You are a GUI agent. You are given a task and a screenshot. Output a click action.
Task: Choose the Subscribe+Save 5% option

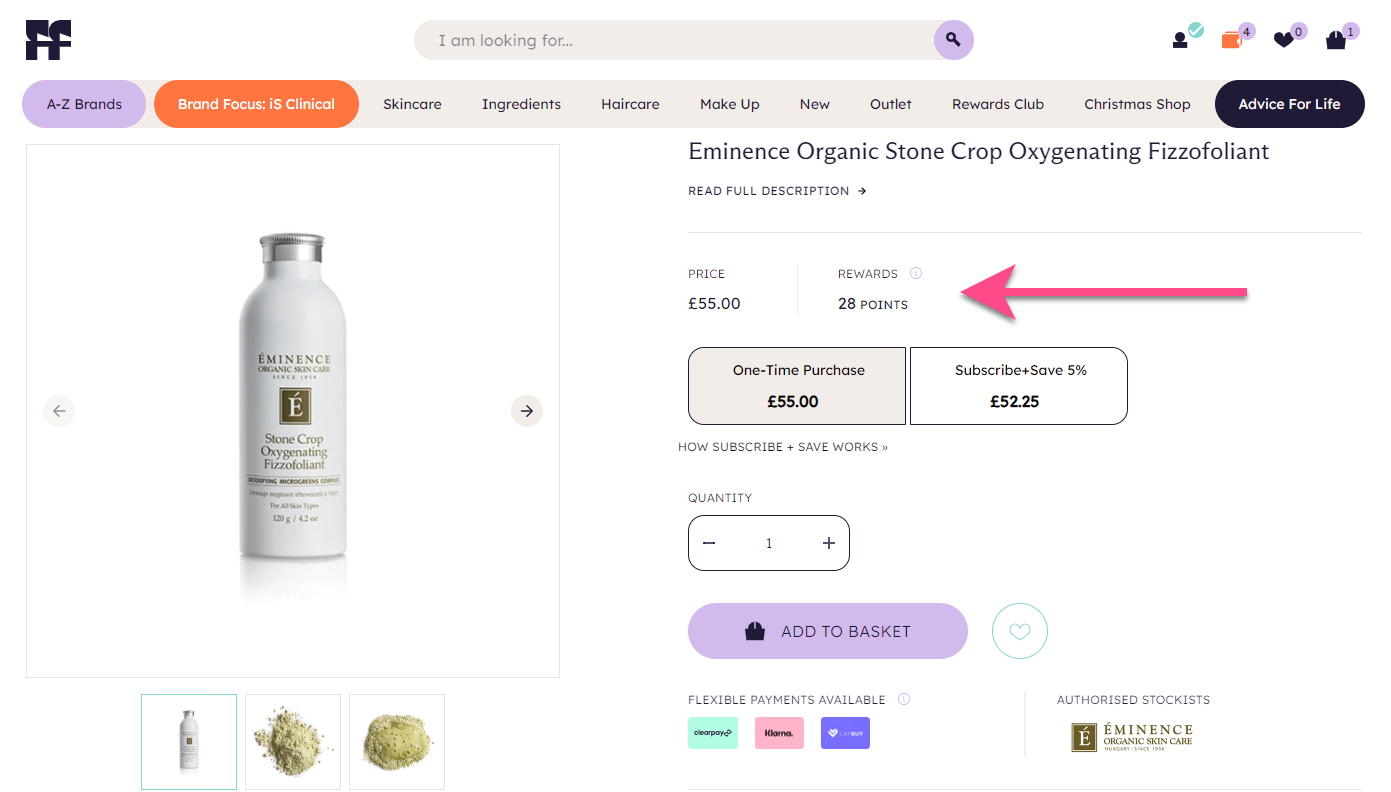click(x=1019, y=385)
